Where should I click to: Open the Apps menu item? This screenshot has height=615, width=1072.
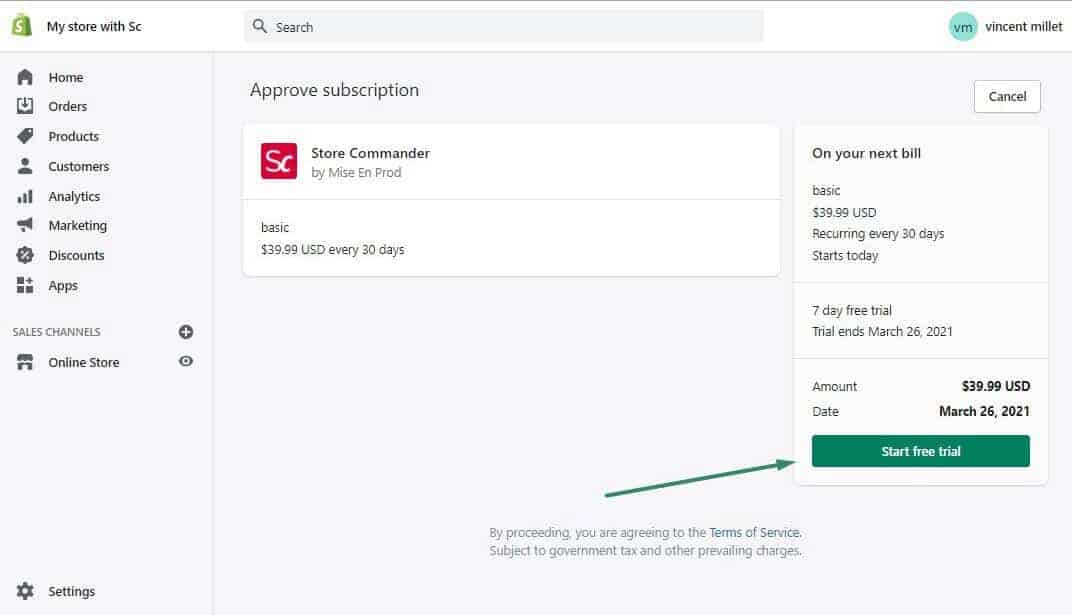[x=63, y=286]
